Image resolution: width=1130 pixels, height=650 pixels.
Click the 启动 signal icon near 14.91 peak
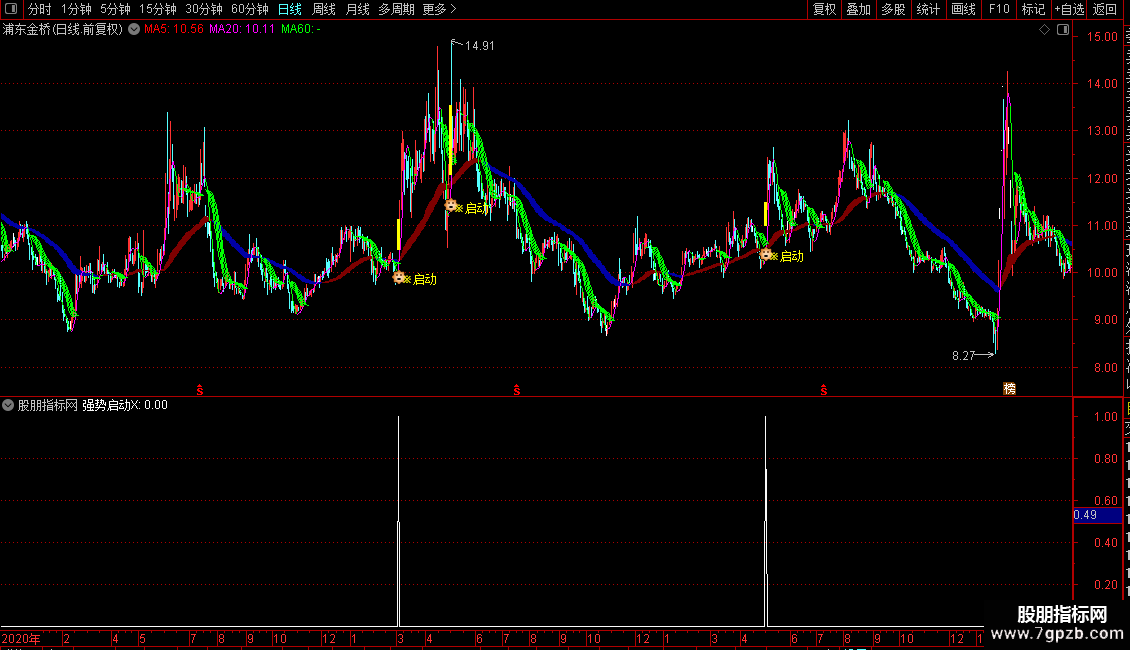450,206
